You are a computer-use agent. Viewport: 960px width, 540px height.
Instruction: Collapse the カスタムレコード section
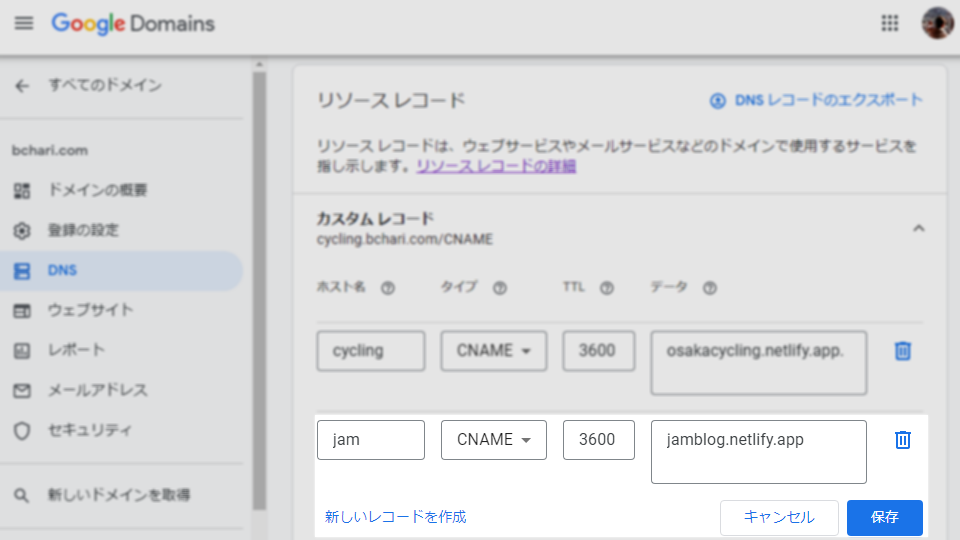[918, 228]
